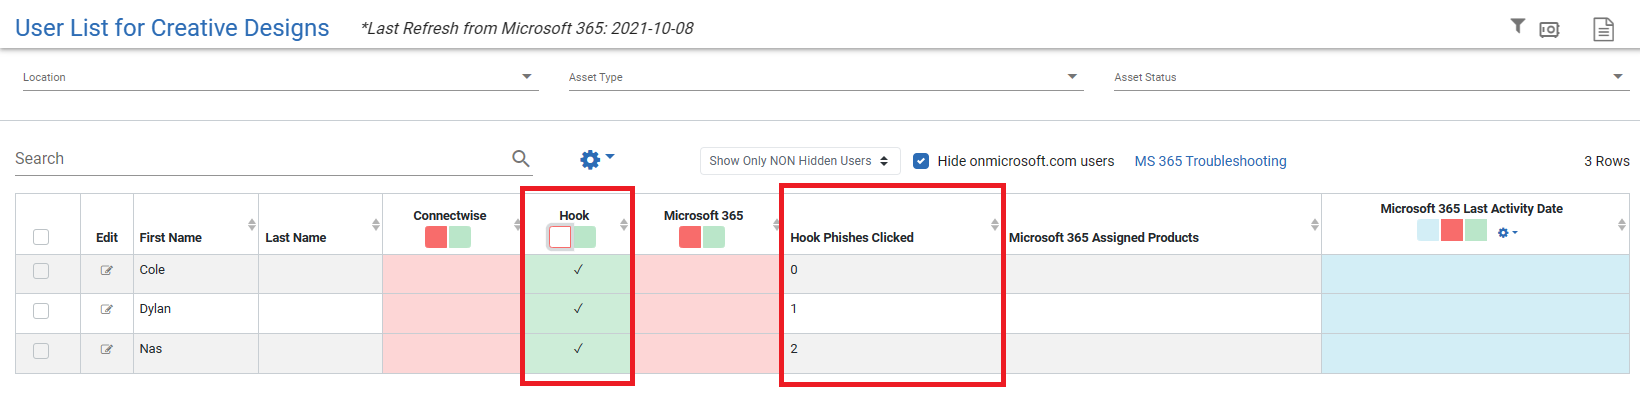Sort by Hook Phishes Clicked column
1640x408 pixels.
point(994,225)
